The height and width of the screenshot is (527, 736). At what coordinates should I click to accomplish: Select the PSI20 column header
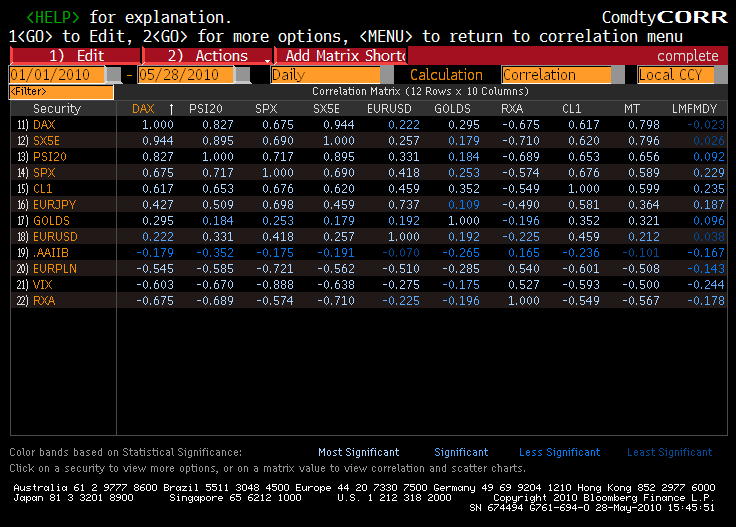click(x=206, y=109)
